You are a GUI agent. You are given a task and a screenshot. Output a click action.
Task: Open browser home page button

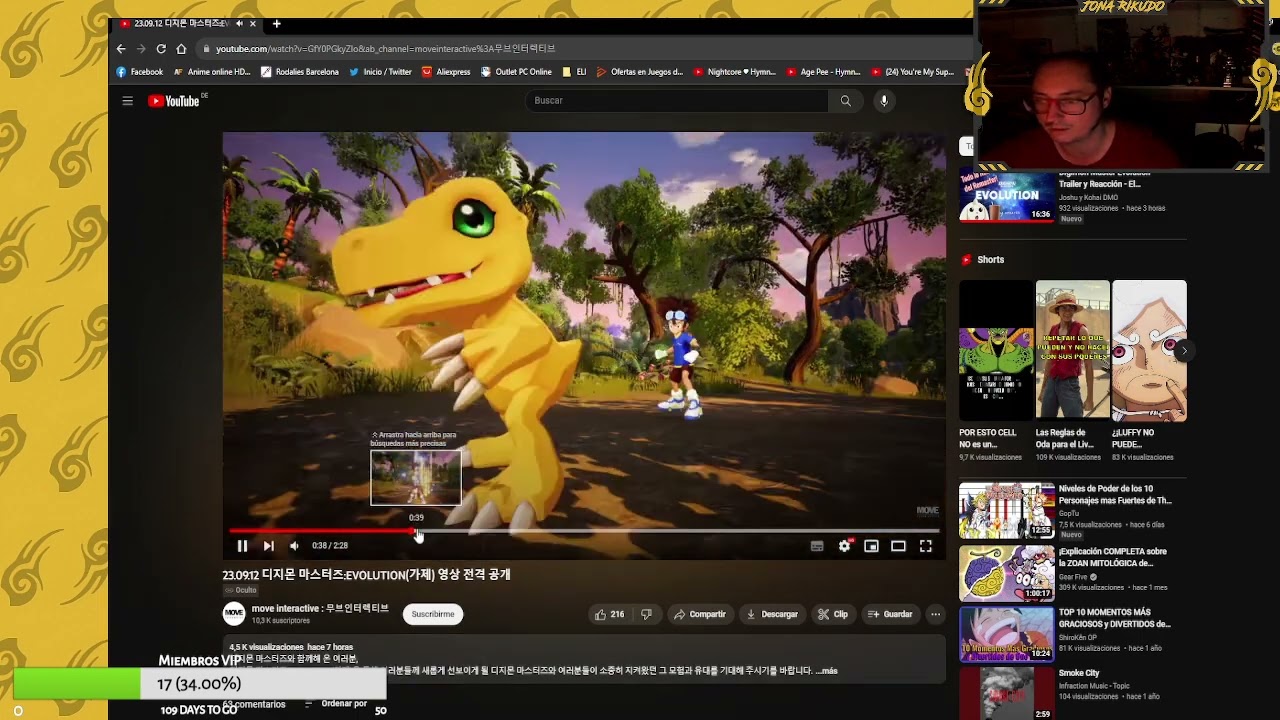click(181, 48)
